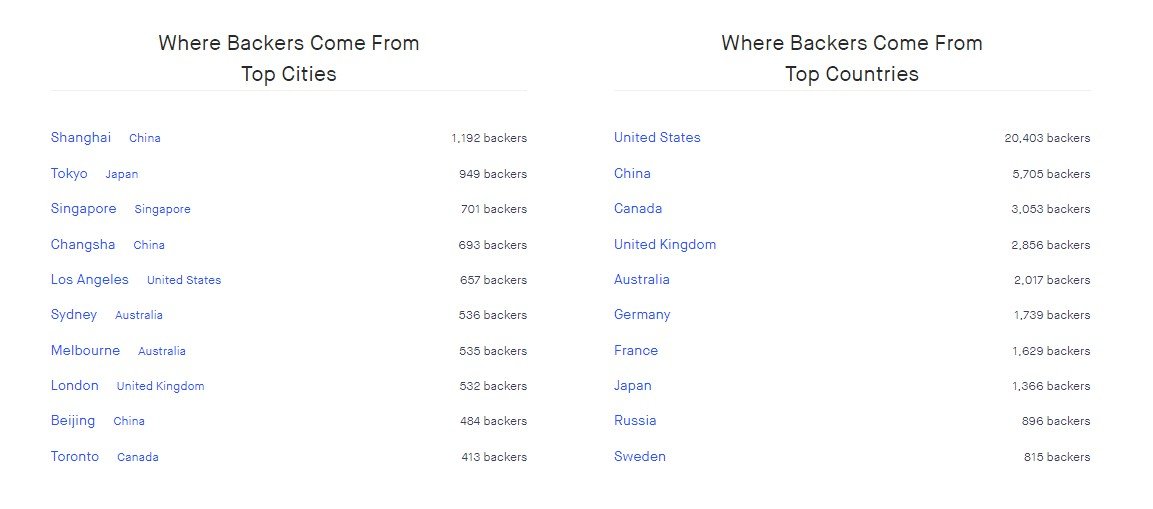The height and width of the screenshot is (509, 1153).
Task: Open the Beijing city link
Action: [73, 421]
